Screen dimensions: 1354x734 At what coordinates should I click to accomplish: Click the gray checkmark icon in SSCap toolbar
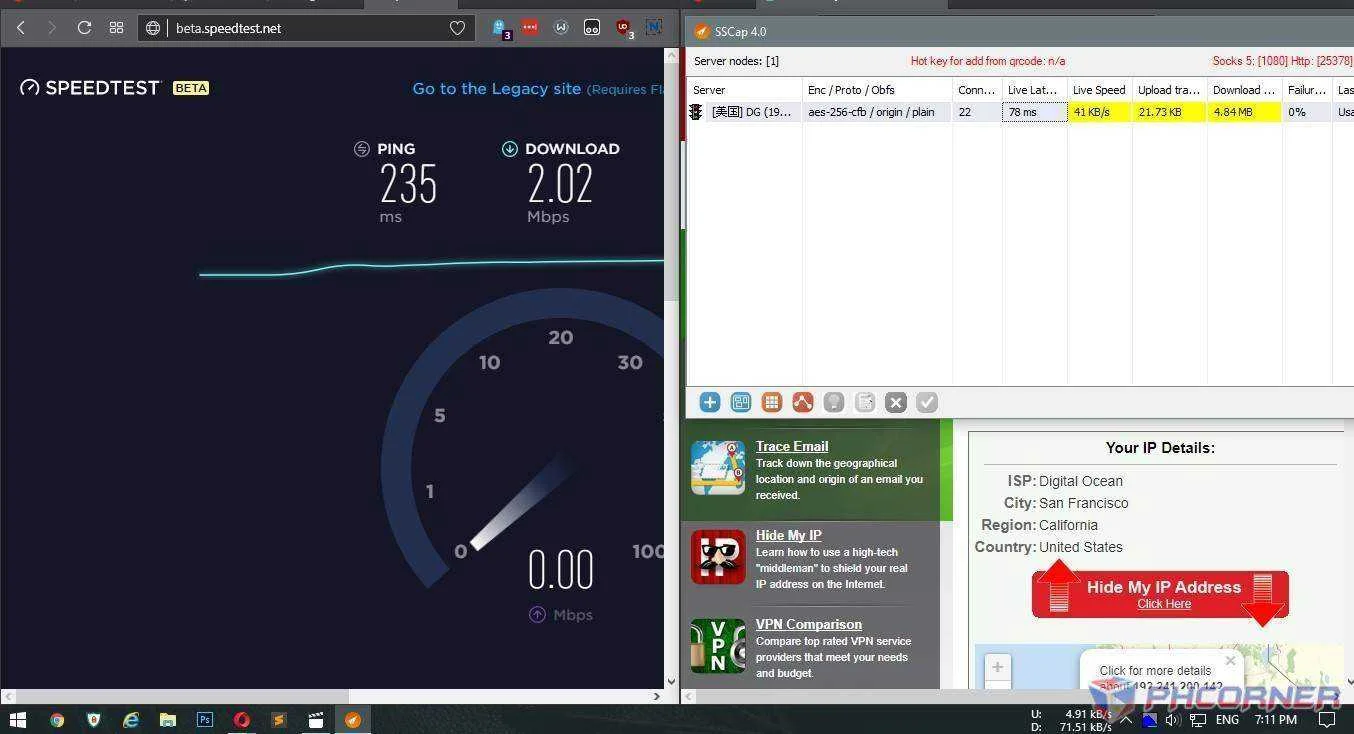(x=927, y=402)
